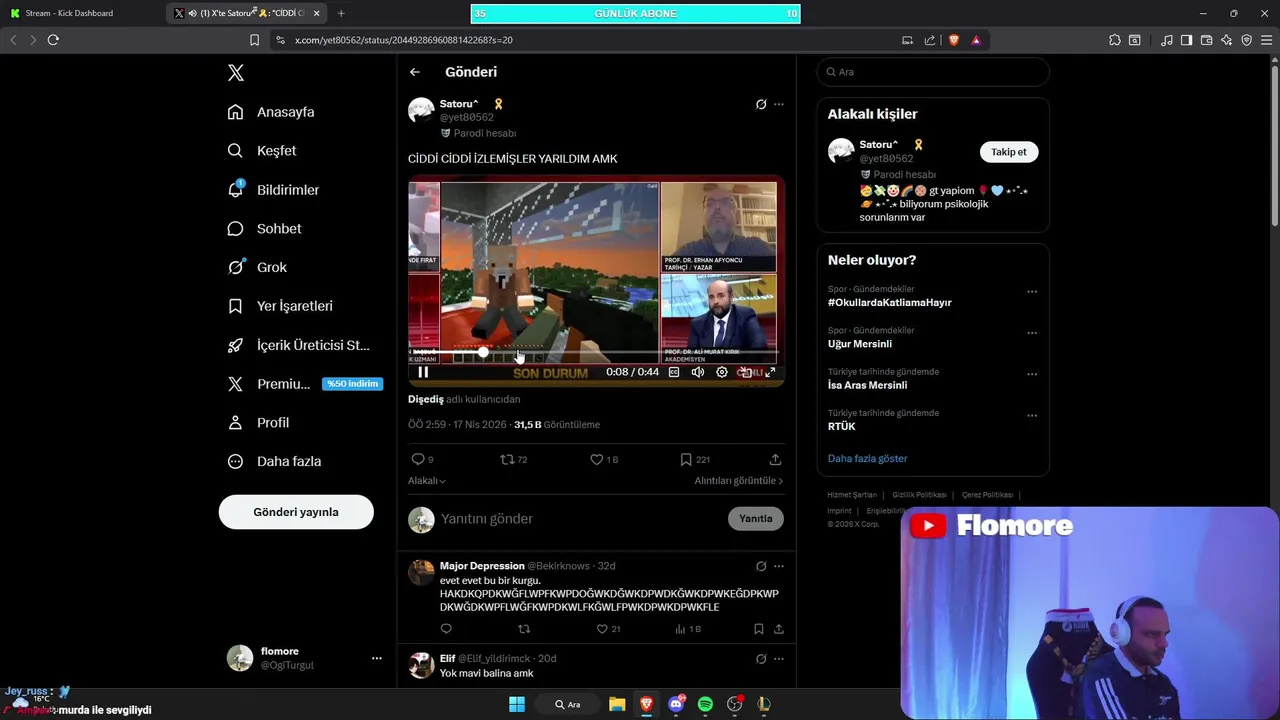
Task: Open the X logo home link
Action: click(x=236, y=73)
